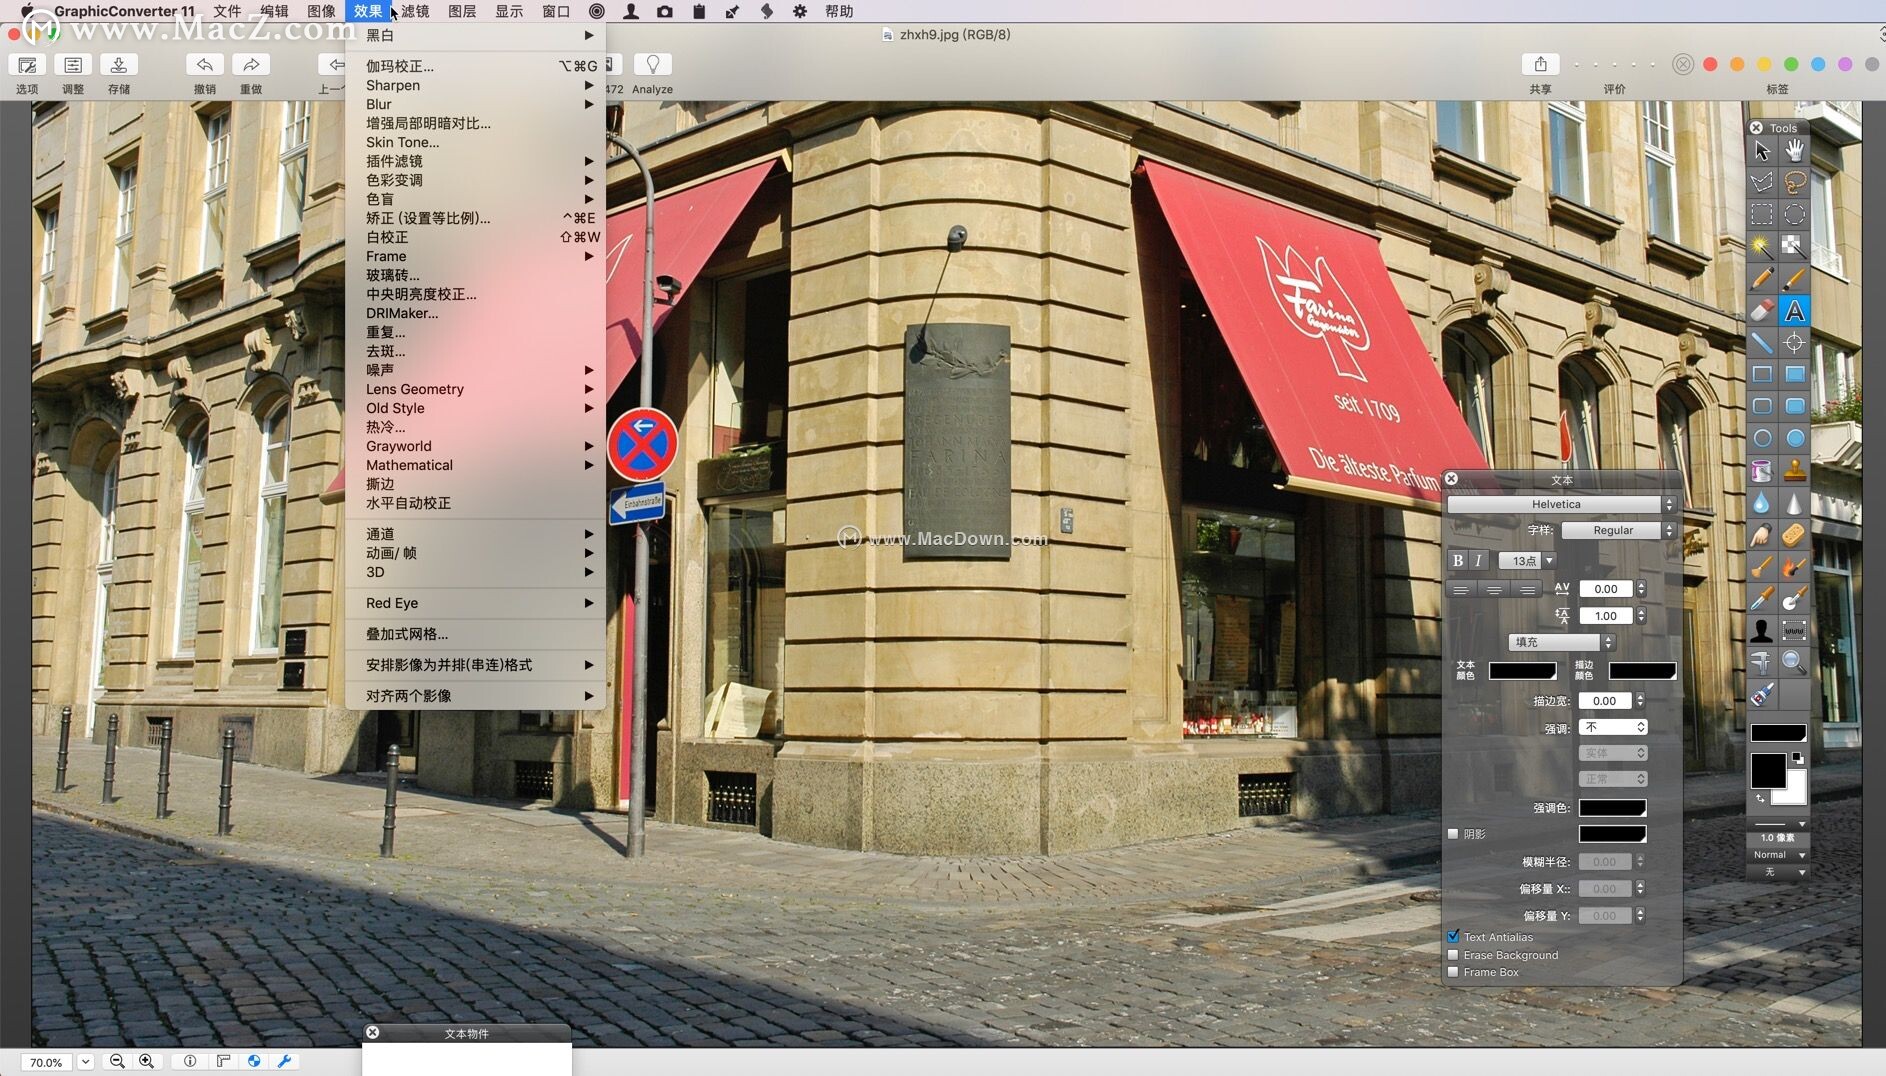Viewport: 1886px width, 1076px height.
Task: Enable the shadow checkbox in the text panel
Action: coord(1453,834)
